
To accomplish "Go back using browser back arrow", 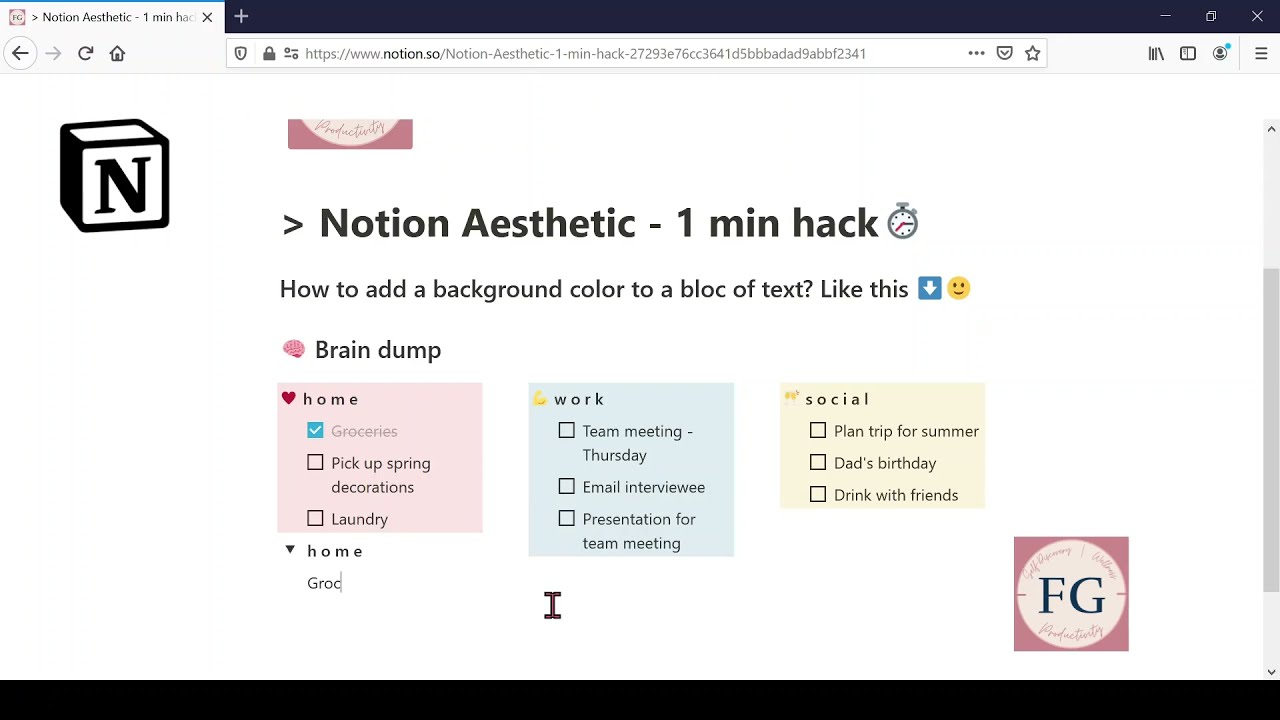I will [x=20, y=53].
